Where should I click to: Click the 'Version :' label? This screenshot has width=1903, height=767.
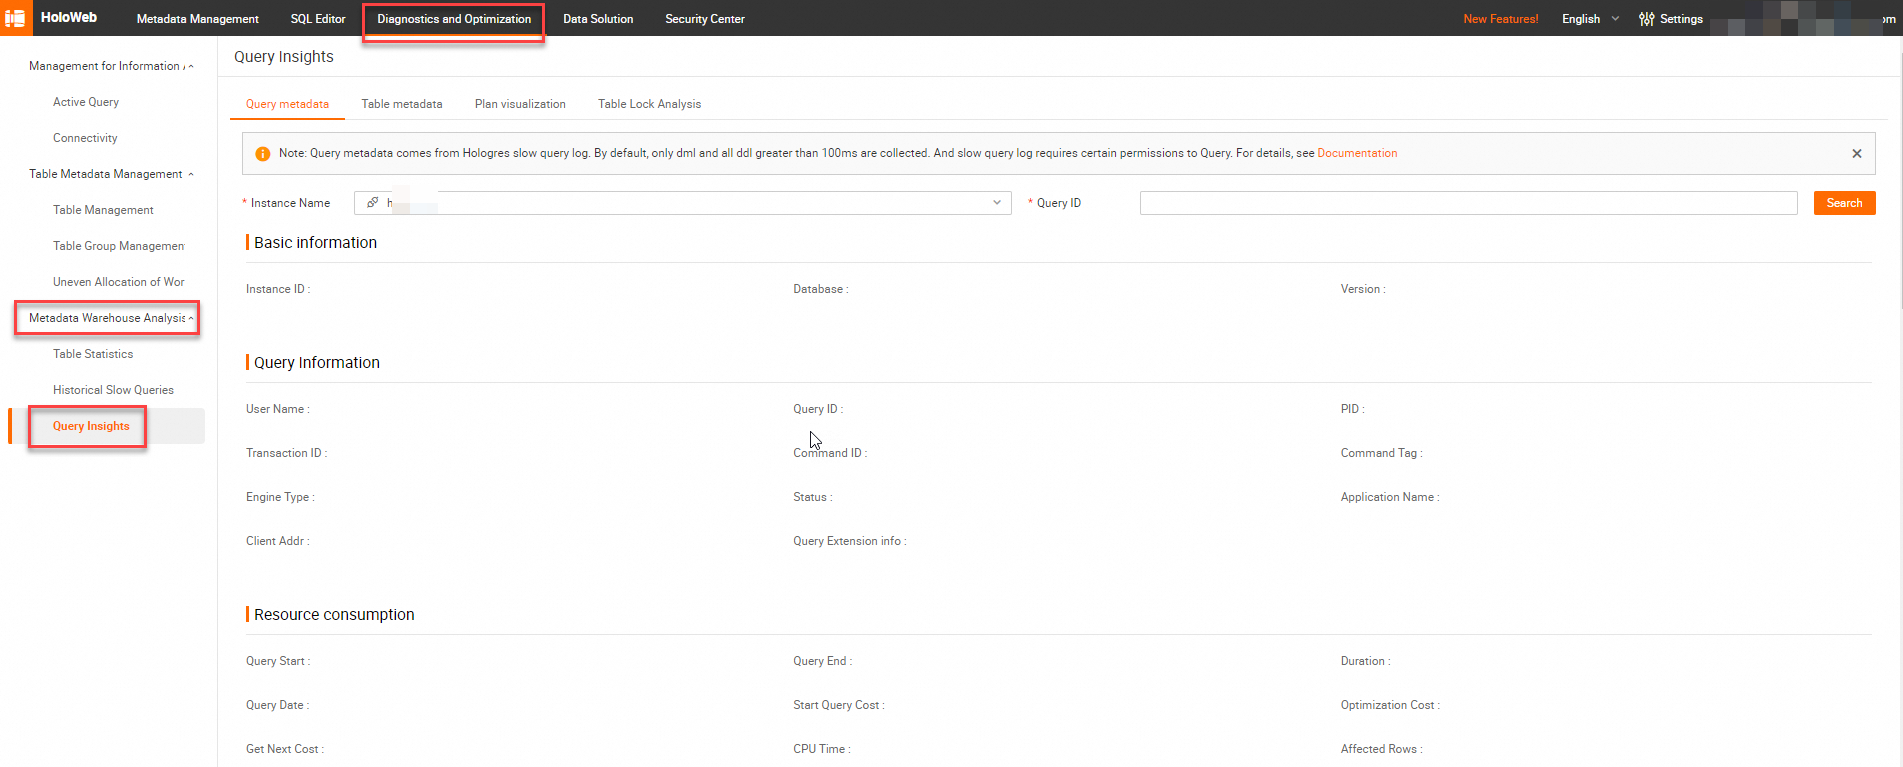pos(1363,289)
